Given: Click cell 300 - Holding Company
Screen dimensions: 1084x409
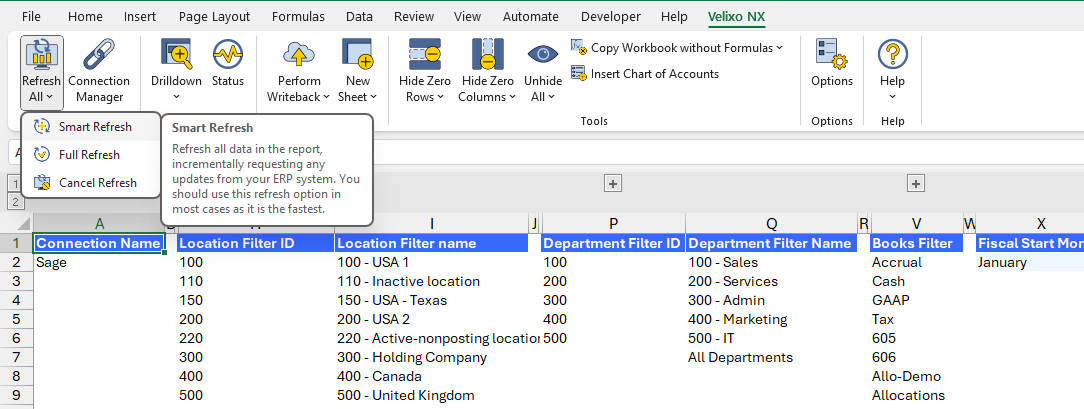Looking at the screenshot, I should coord(431,357).
